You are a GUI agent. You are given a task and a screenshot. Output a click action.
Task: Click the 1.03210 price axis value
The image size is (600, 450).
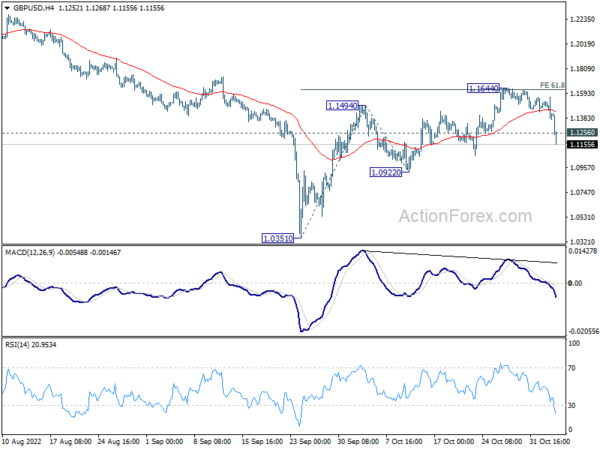[x=582, y=242]
